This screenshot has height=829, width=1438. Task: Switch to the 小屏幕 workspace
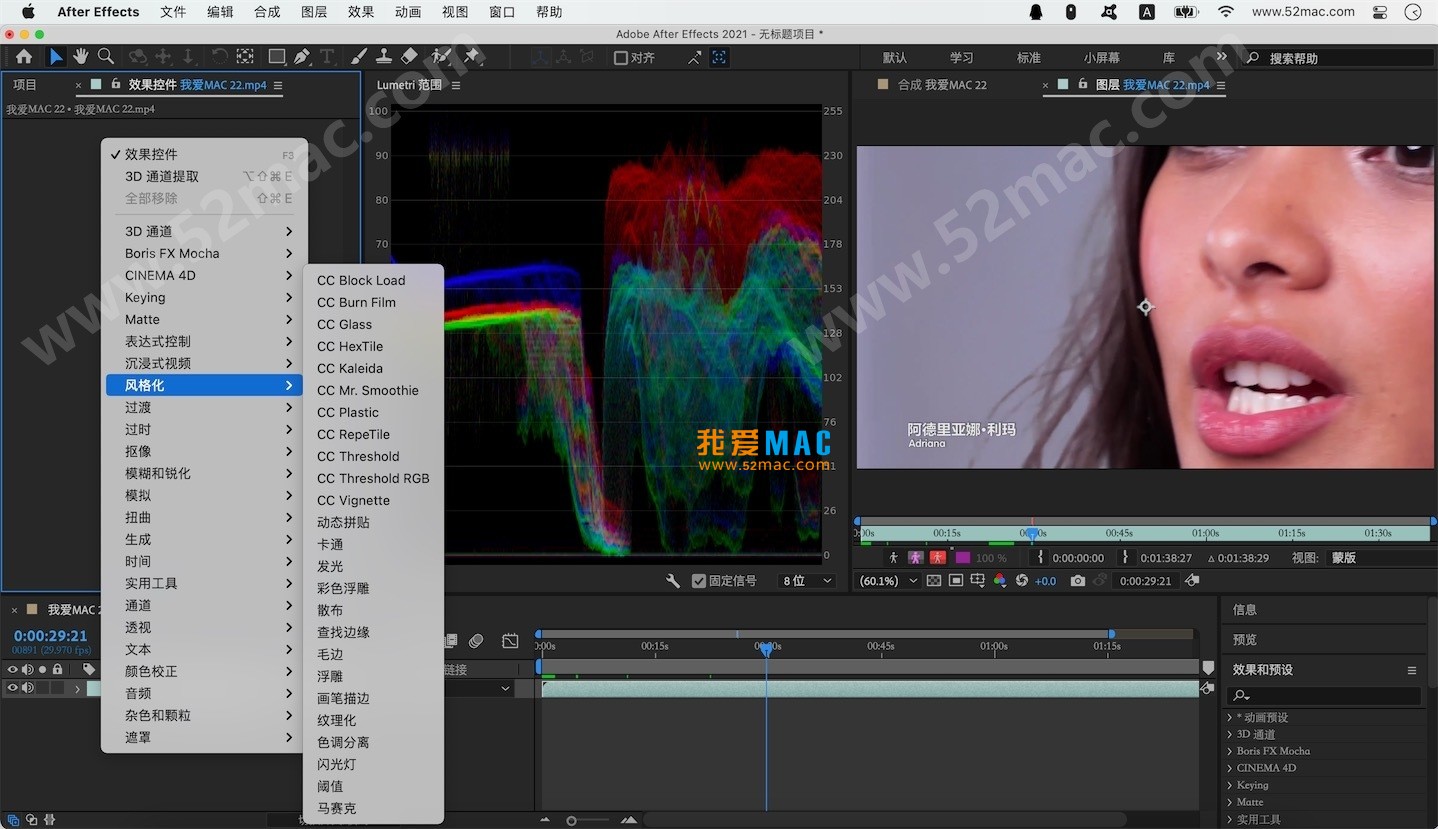coord(1102,58)
